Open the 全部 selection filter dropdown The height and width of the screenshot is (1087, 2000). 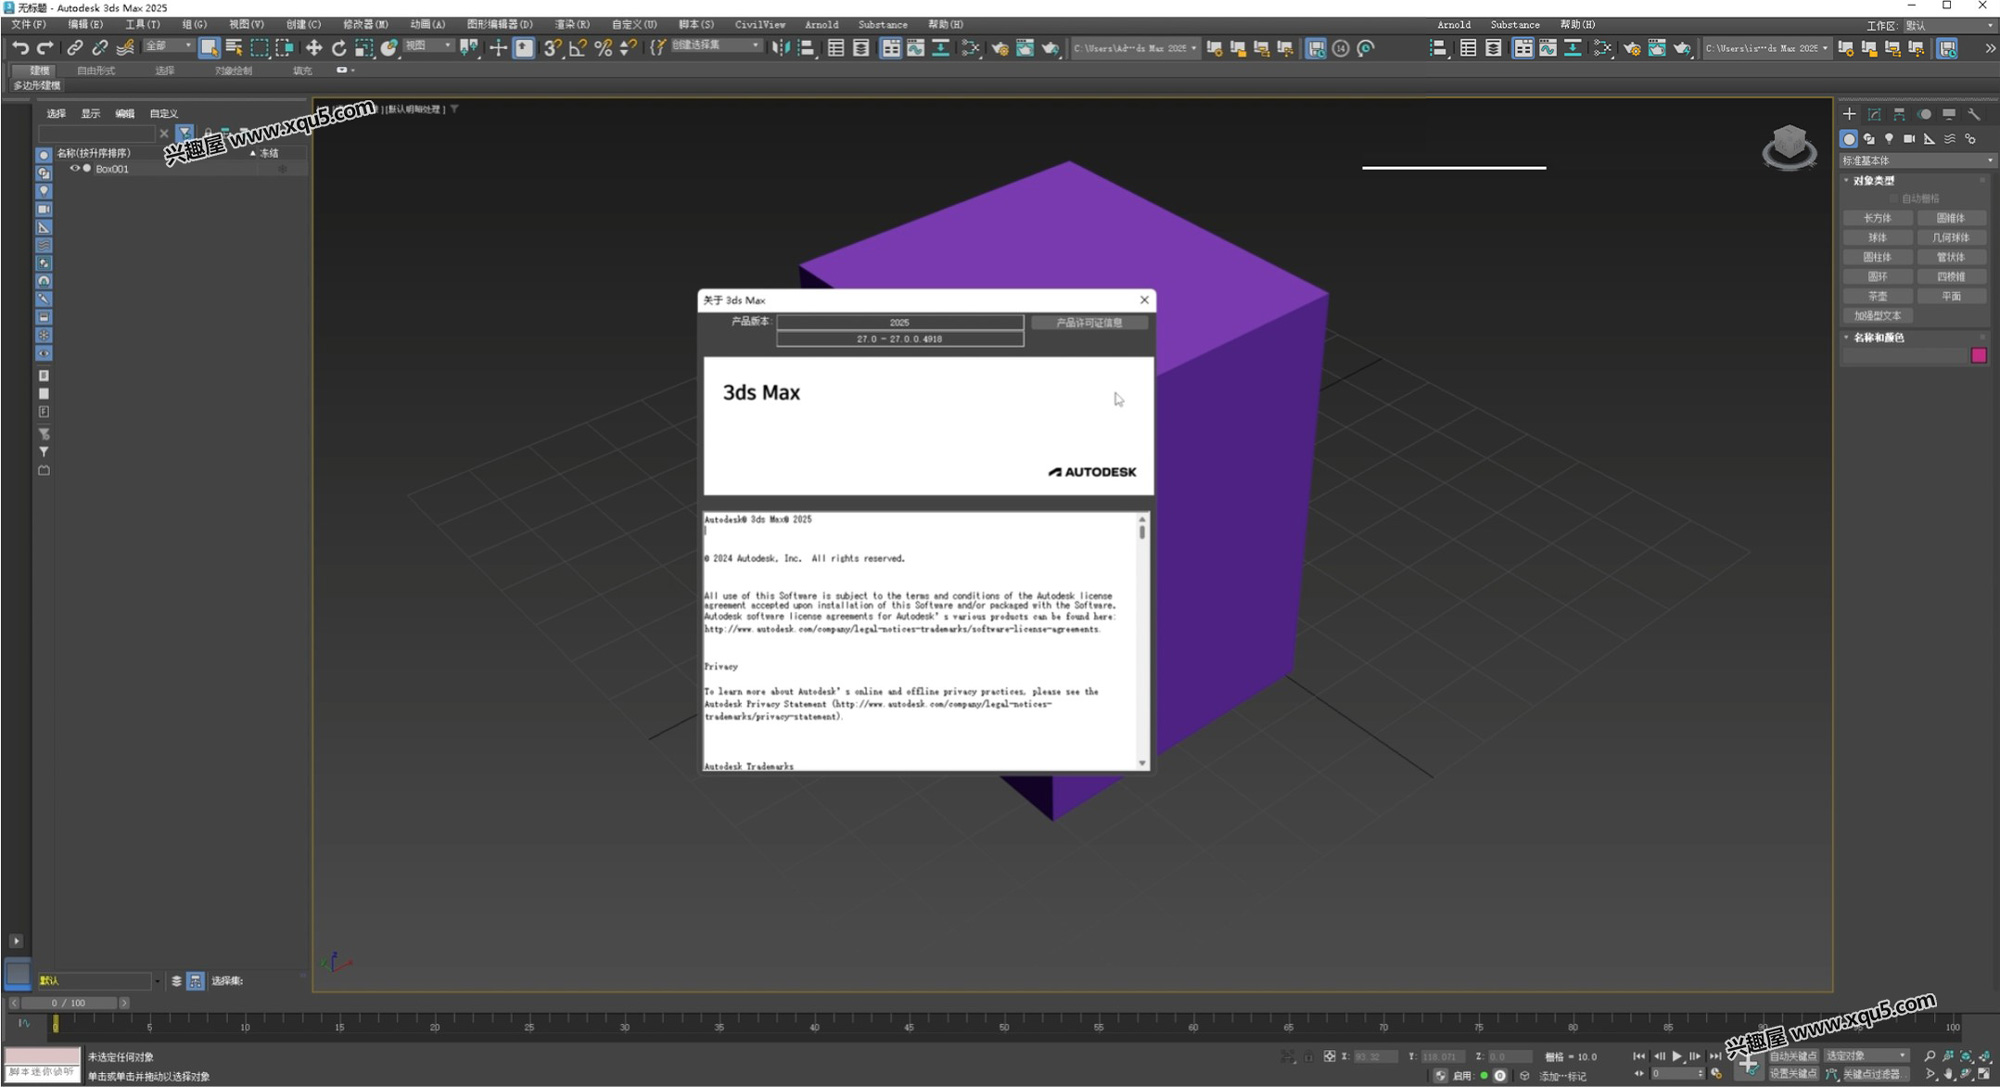tap(168, 46)
